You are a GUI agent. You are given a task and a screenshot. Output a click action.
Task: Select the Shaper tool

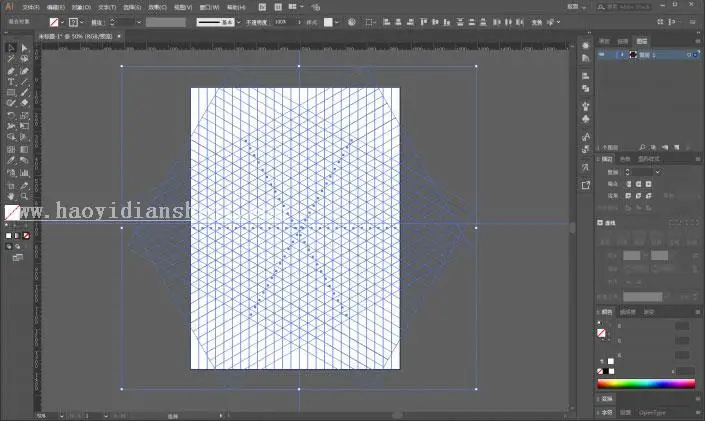(x=11, y=103)
